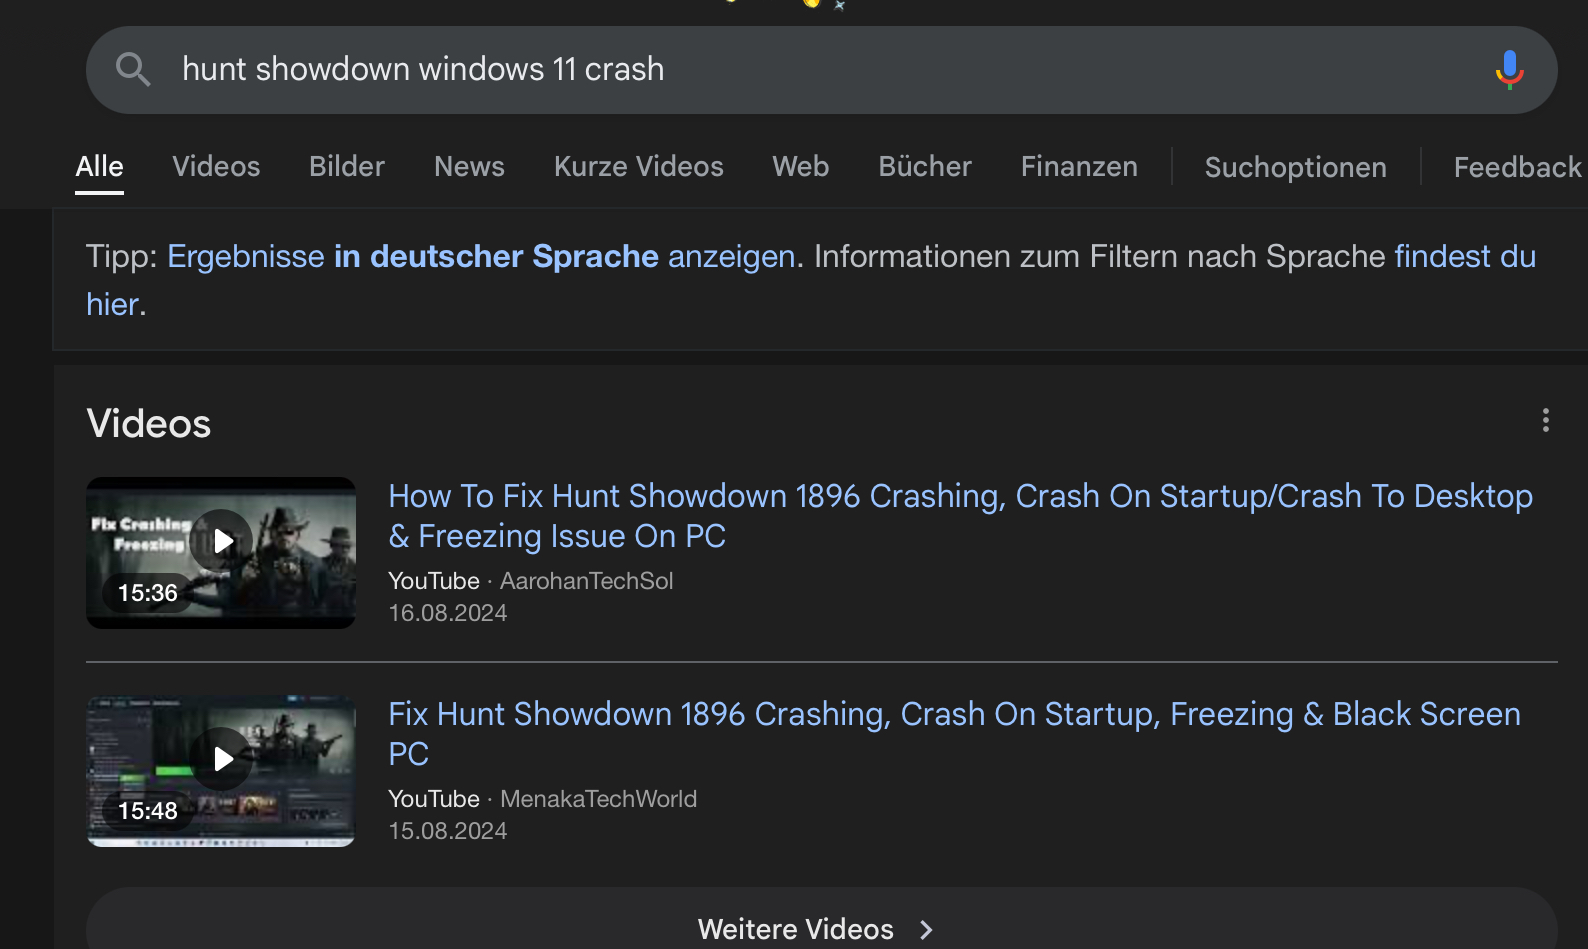Show results in deutscher Sprache link
This screenshot has height=949, width=1588.
tap(480, 257)
